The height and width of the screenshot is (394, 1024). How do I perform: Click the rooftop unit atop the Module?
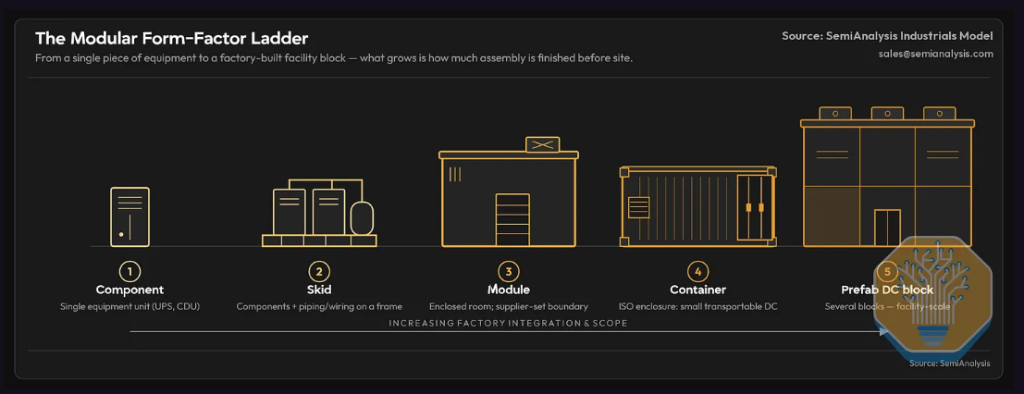[543, 144]
